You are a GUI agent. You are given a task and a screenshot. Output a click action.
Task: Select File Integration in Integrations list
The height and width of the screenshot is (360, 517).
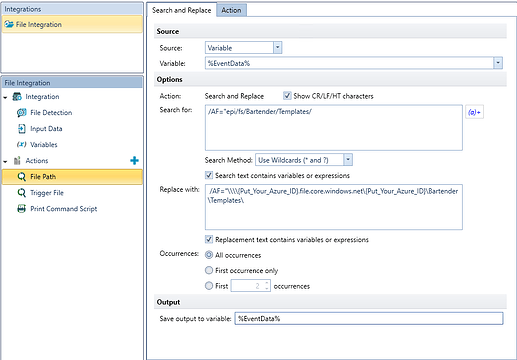click(x=72, y=24)
